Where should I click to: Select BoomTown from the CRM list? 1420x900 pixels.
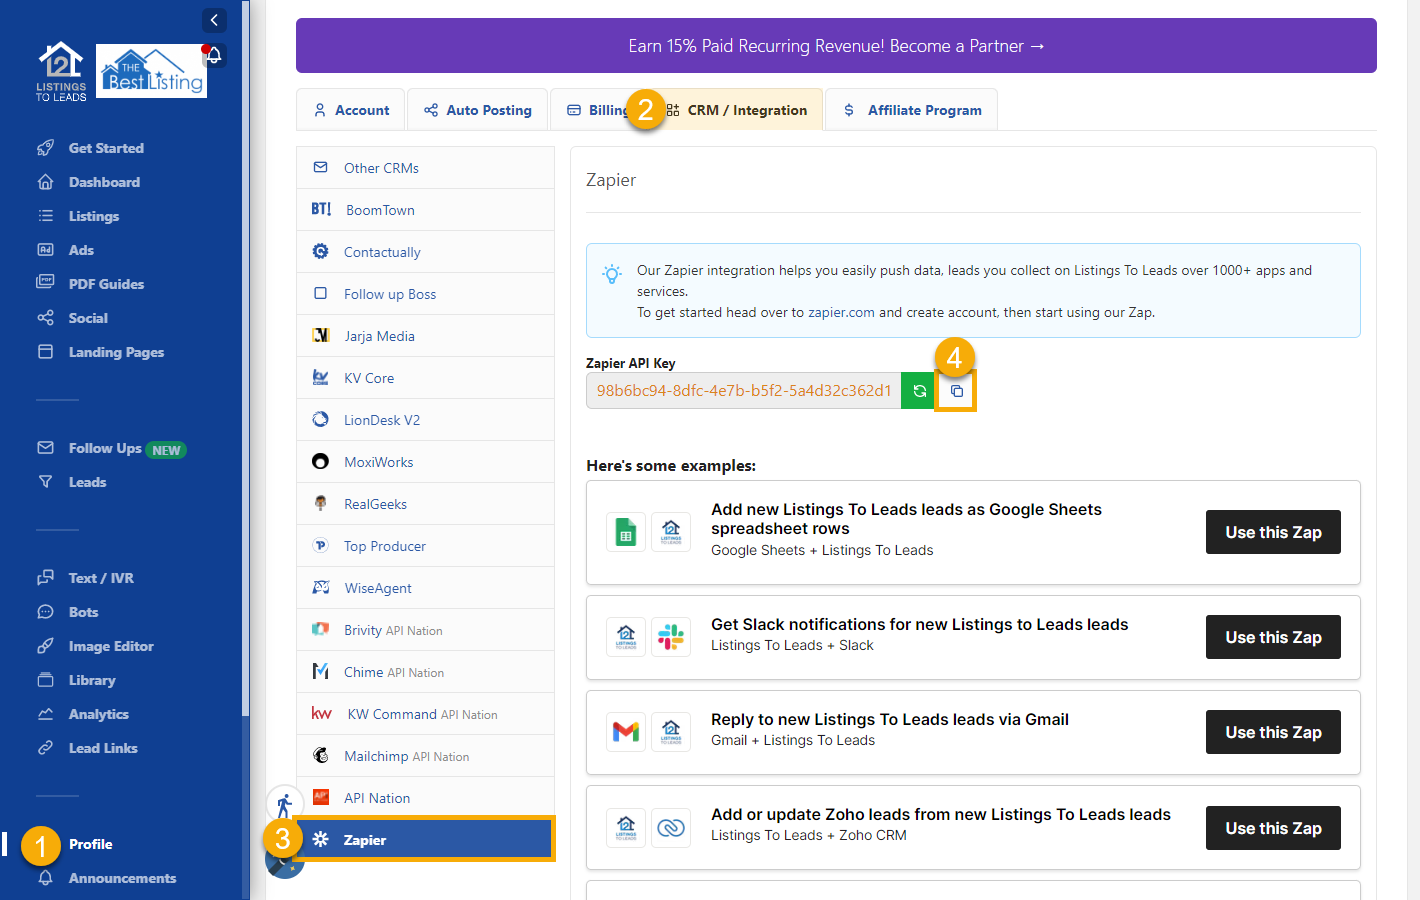coord(380,209)
